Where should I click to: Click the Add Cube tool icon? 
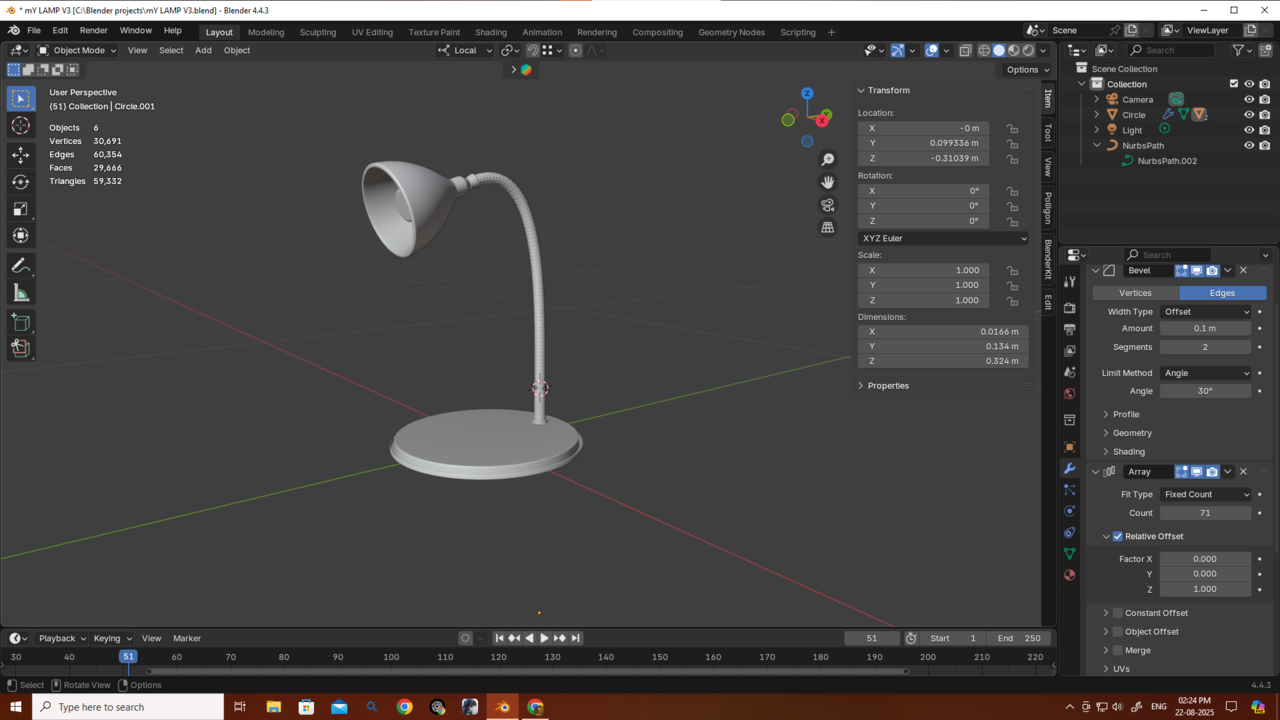(x=20, y=322)
